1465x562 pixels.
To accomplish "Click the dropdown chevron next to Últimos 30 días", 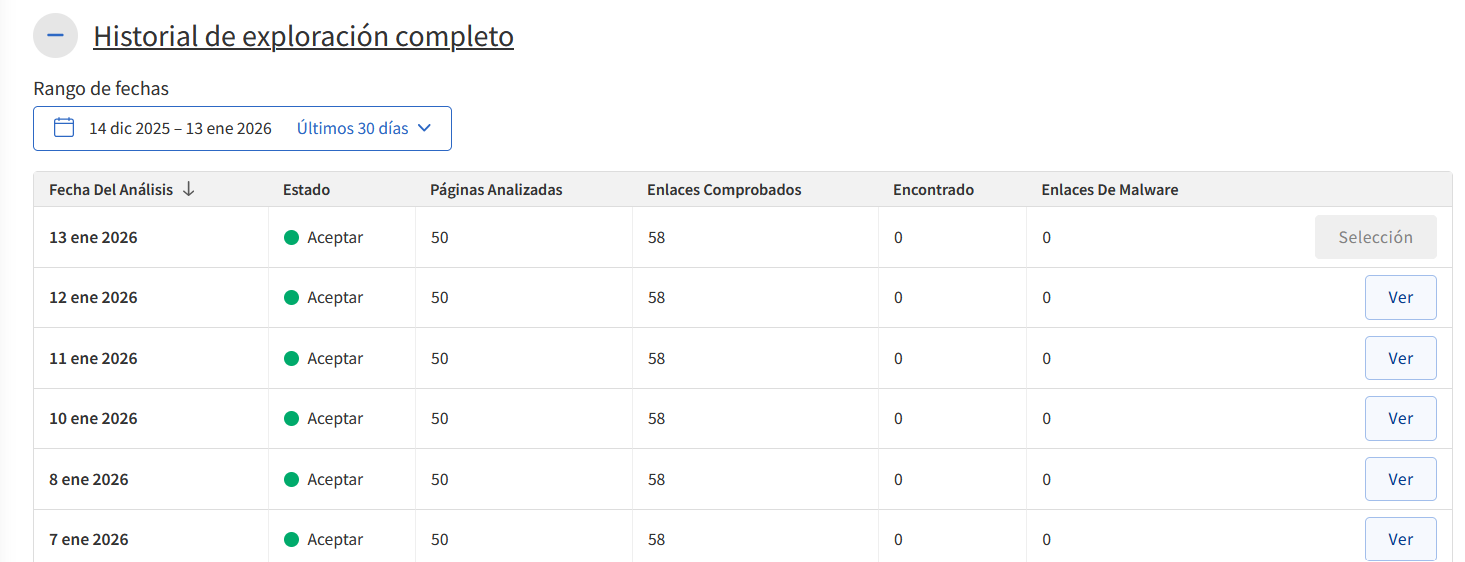I will 424,128.
